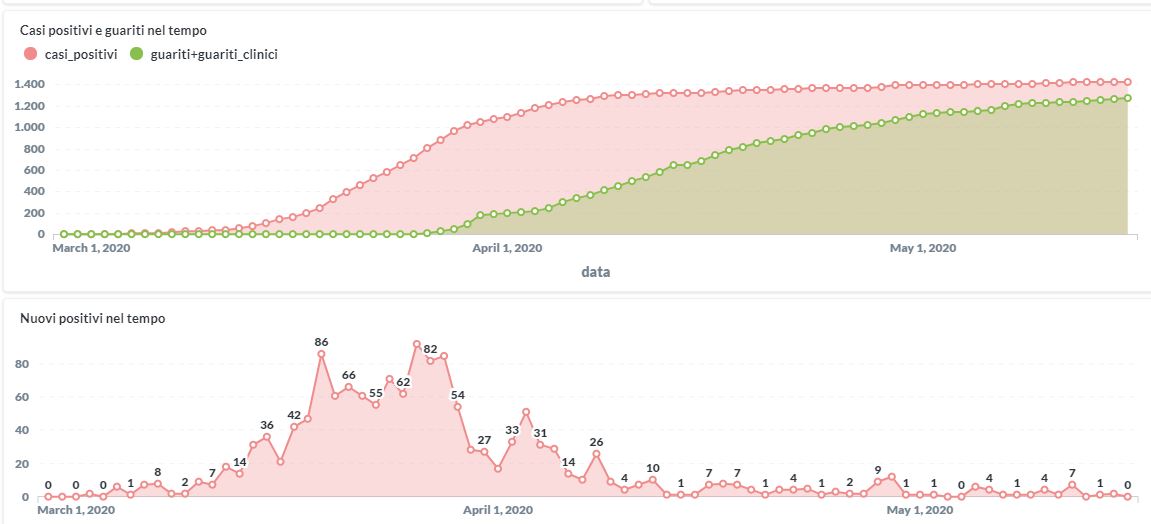Click the data point labeled 36
This screenshot has width=1151, height=524.
pos(267,437)
